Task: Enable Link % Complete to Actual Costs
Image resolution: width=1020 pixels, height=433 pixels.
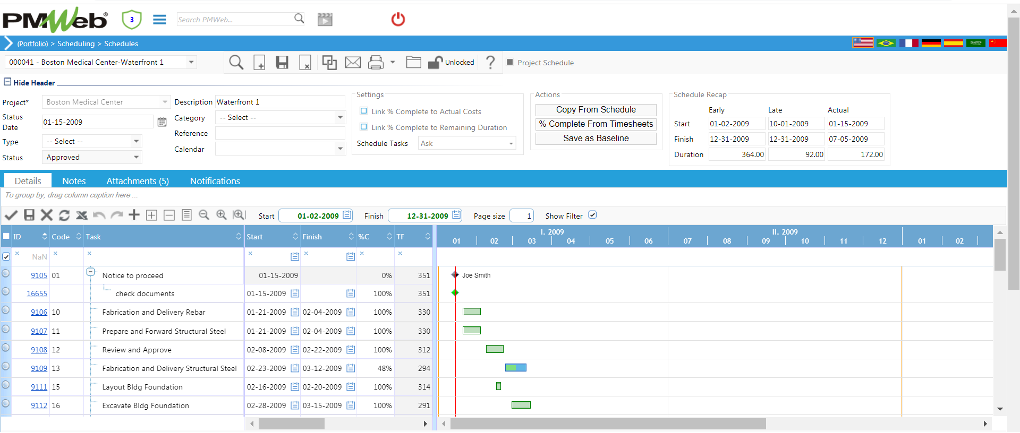Action: point(364,111)
